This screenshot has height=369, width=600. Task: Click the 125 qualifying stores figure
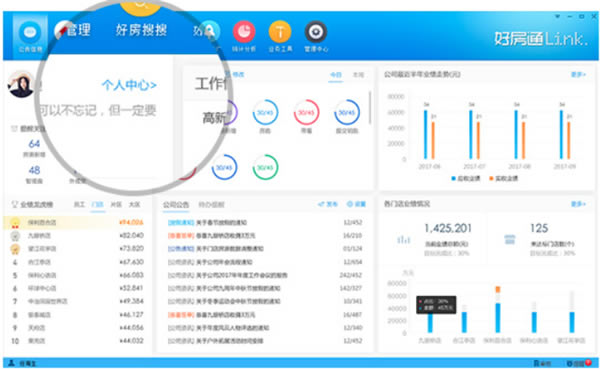pos(539,229)
